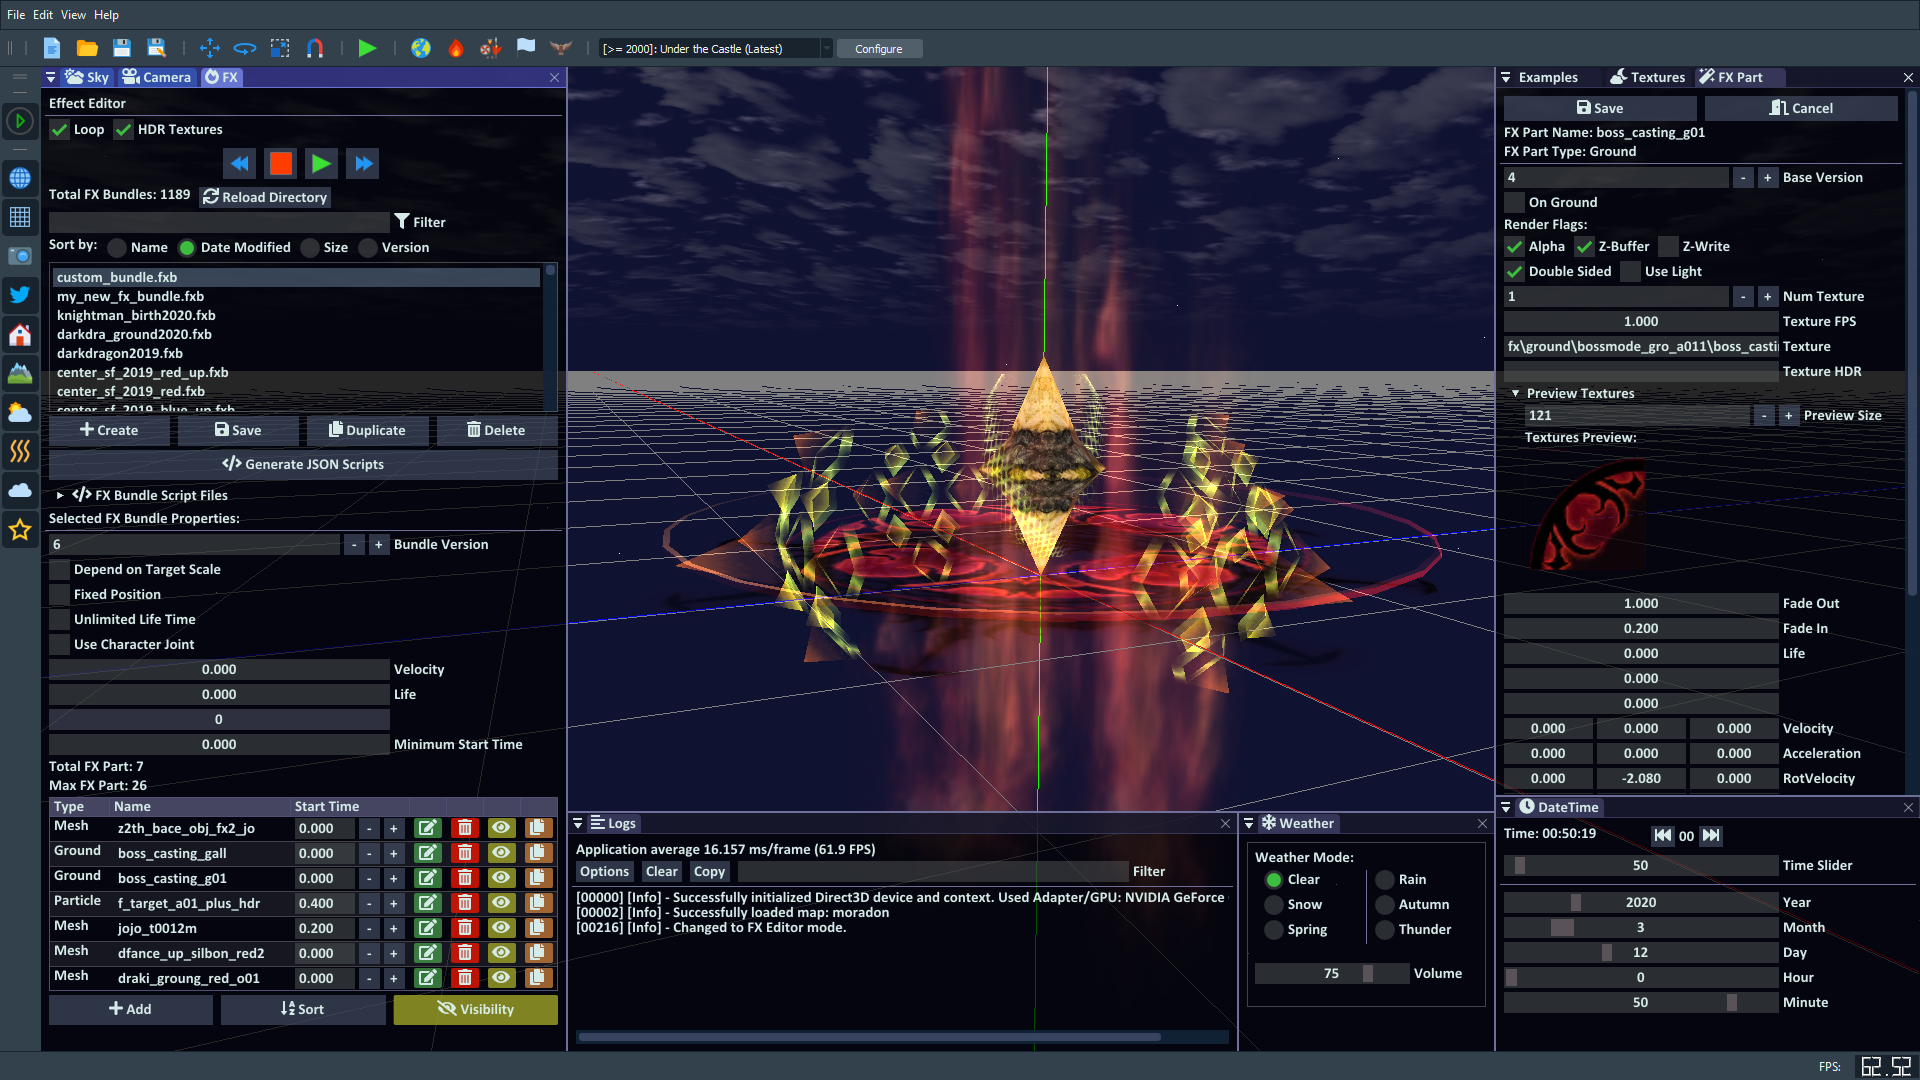
Task: Click the green play icon in top toolbar
Action: coord(367,48)
